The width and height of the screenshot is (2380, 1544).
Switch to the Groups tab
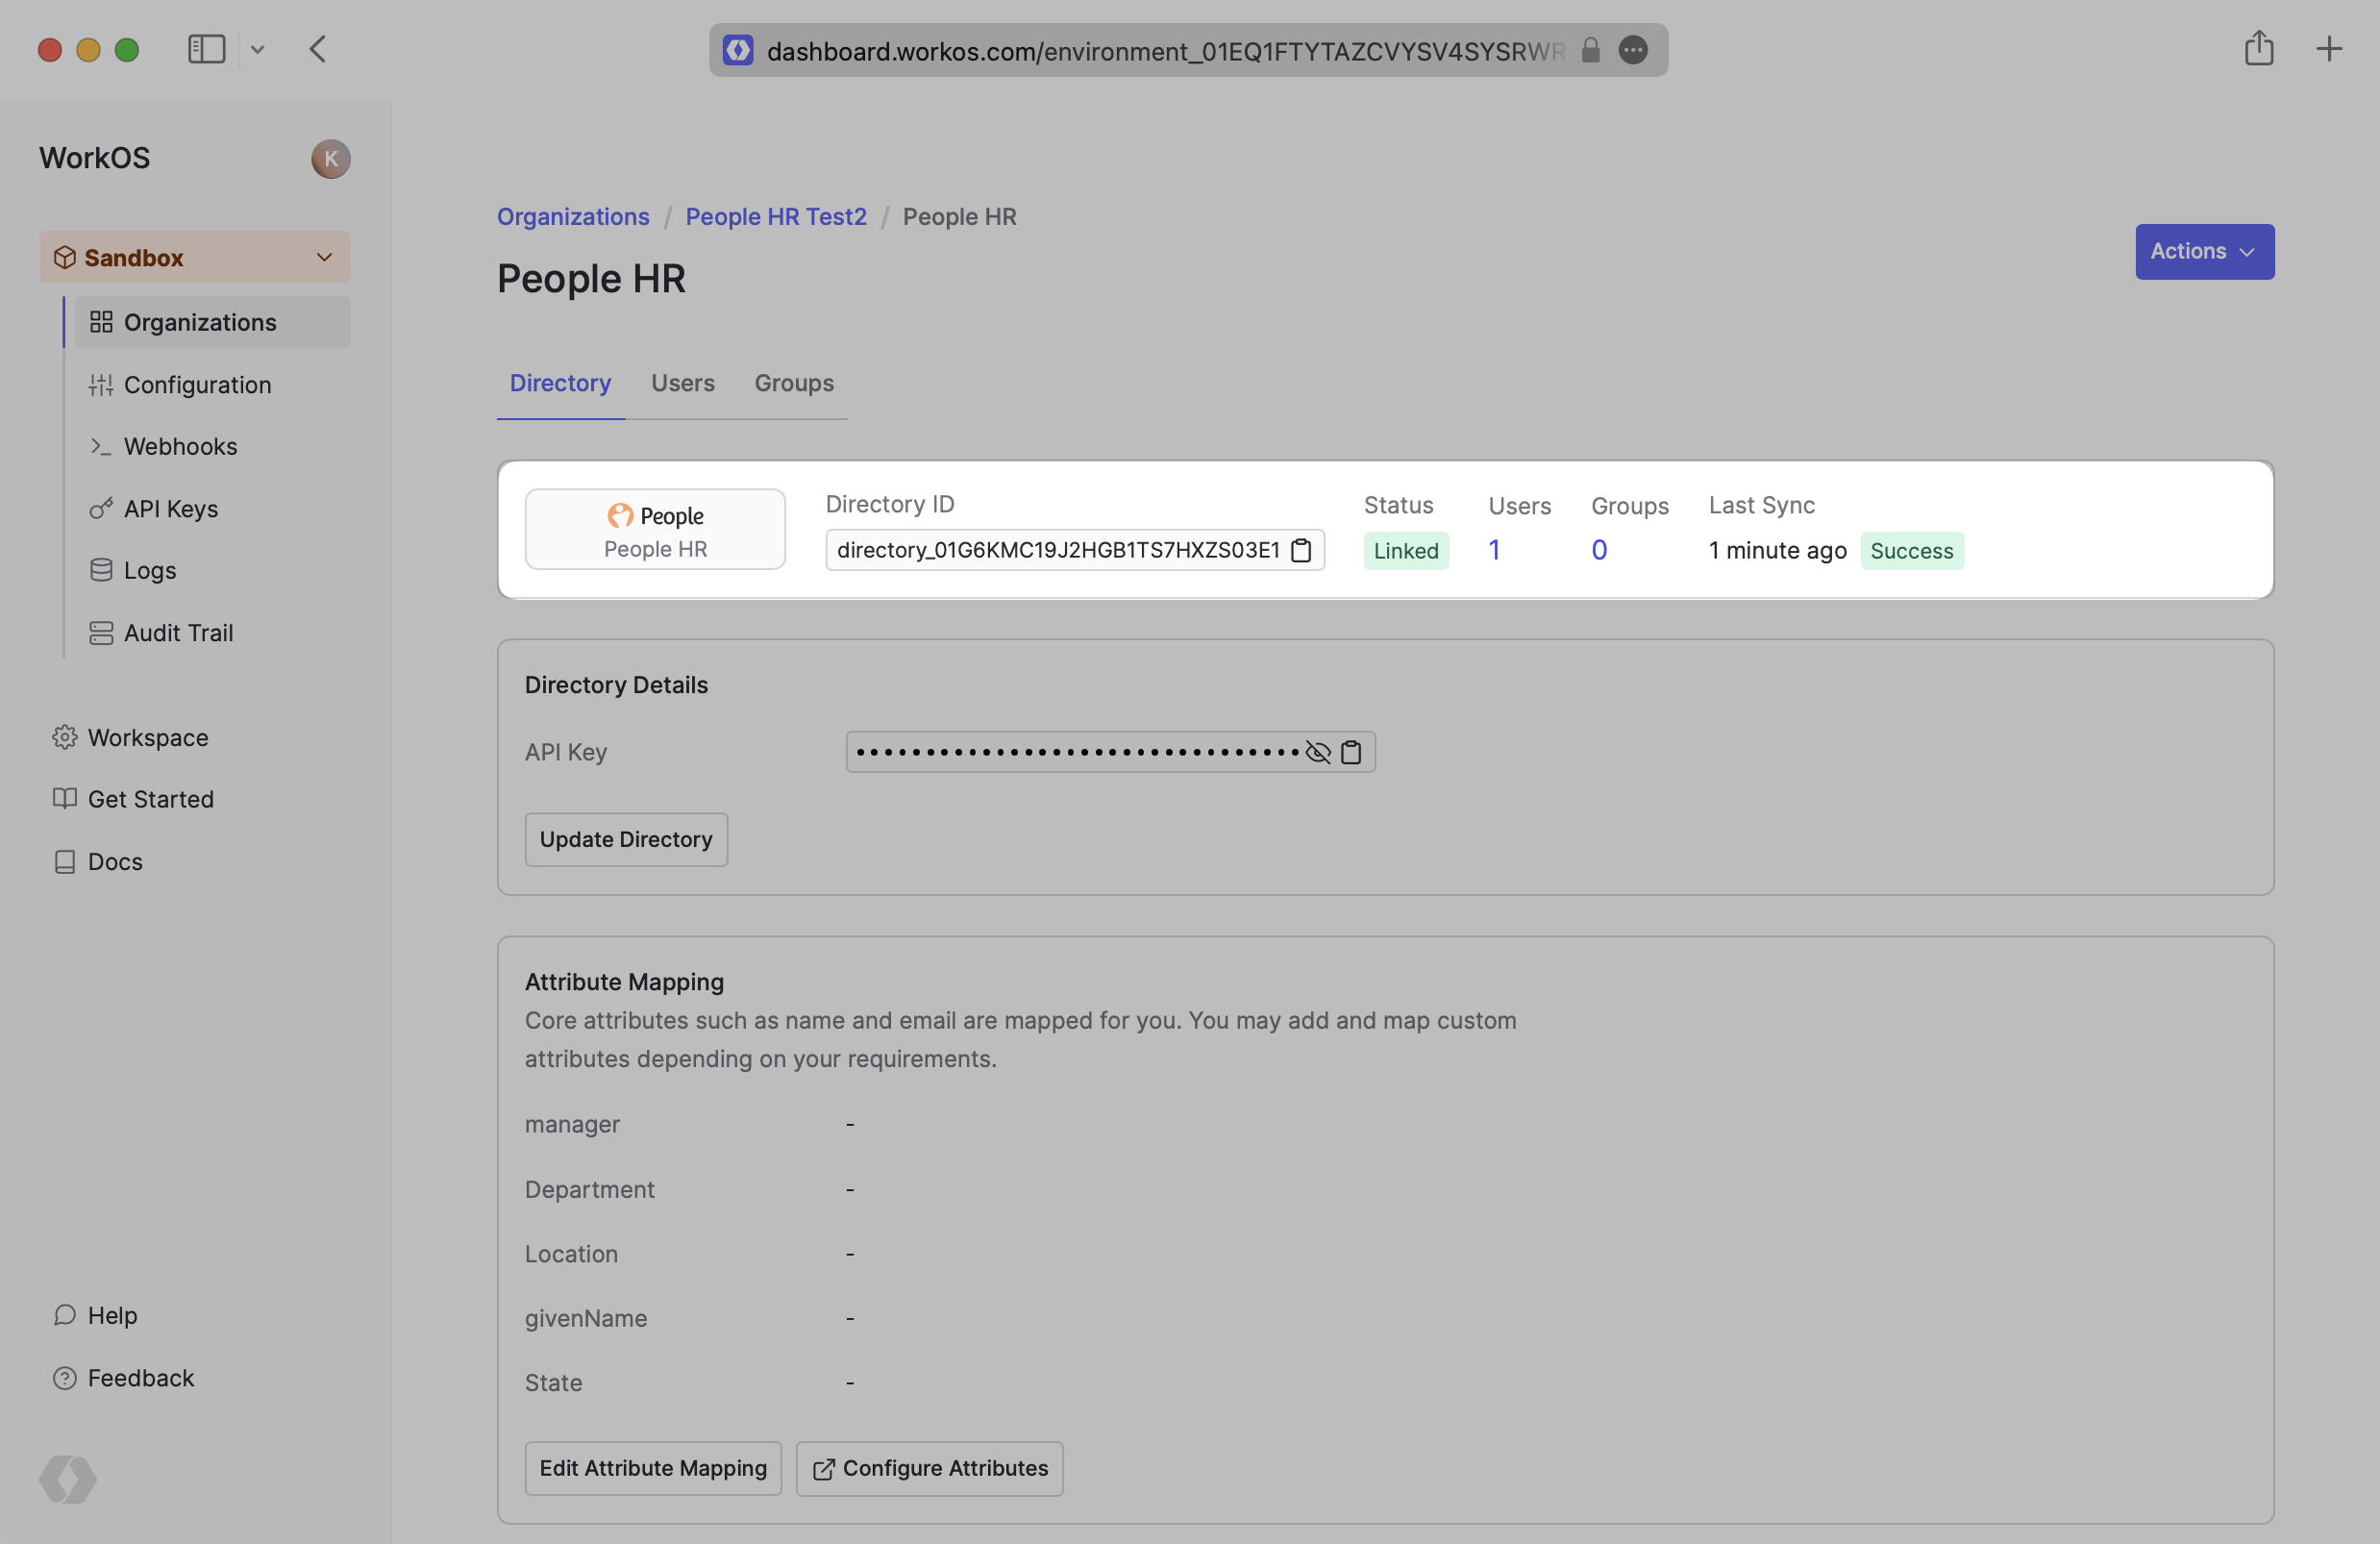tap(793, 384)
